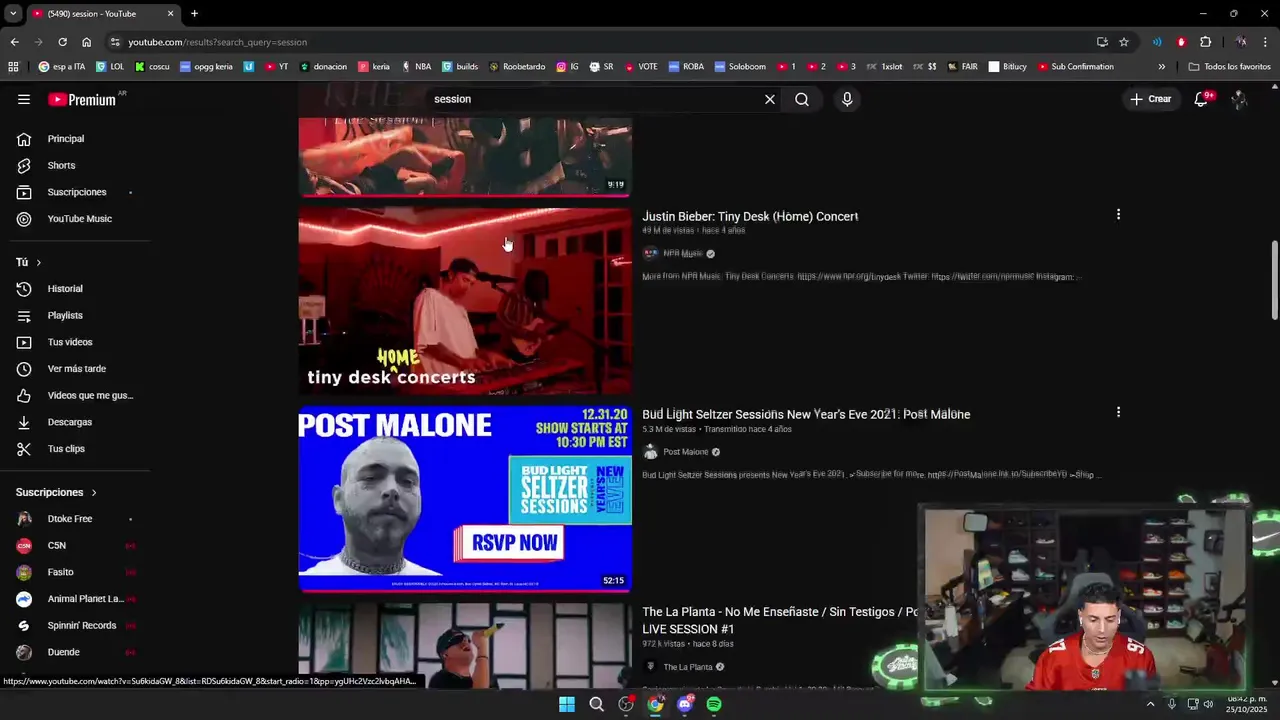This screenshot has height=720, width=1280.
Task: Go back with the browser back arrow
Action: point(14,42)
